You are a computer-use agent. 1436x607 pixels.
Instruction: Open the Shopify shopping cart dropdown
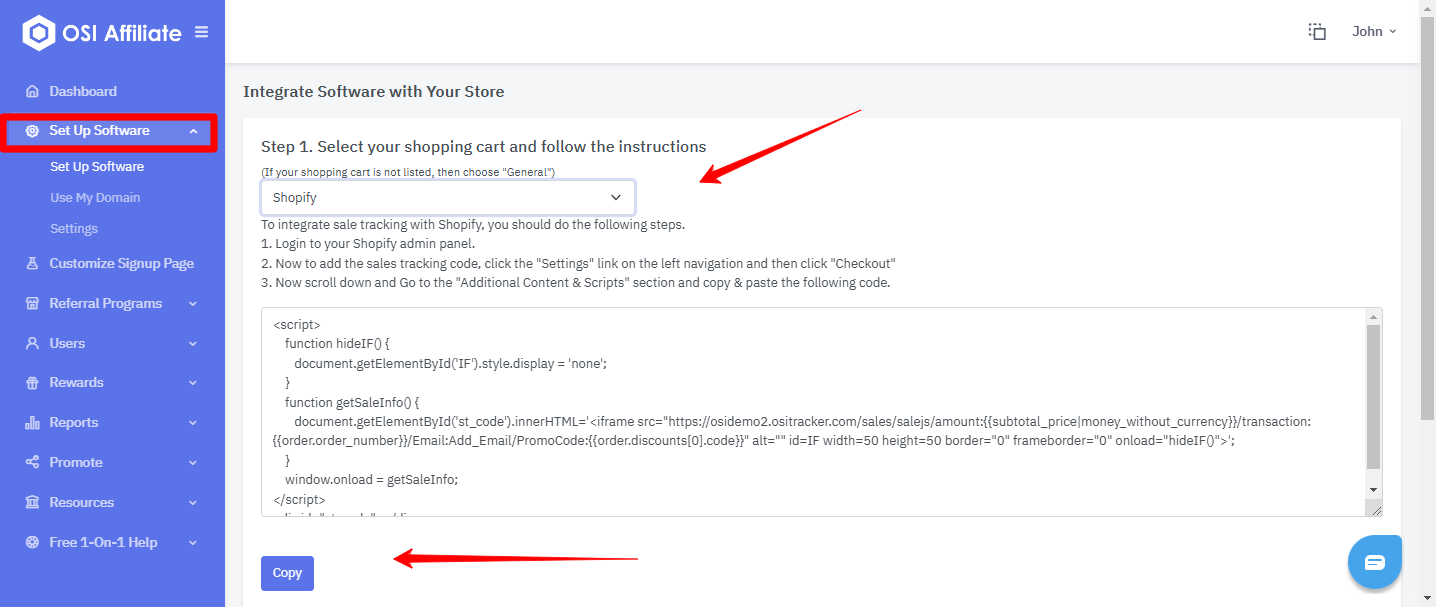447,198
